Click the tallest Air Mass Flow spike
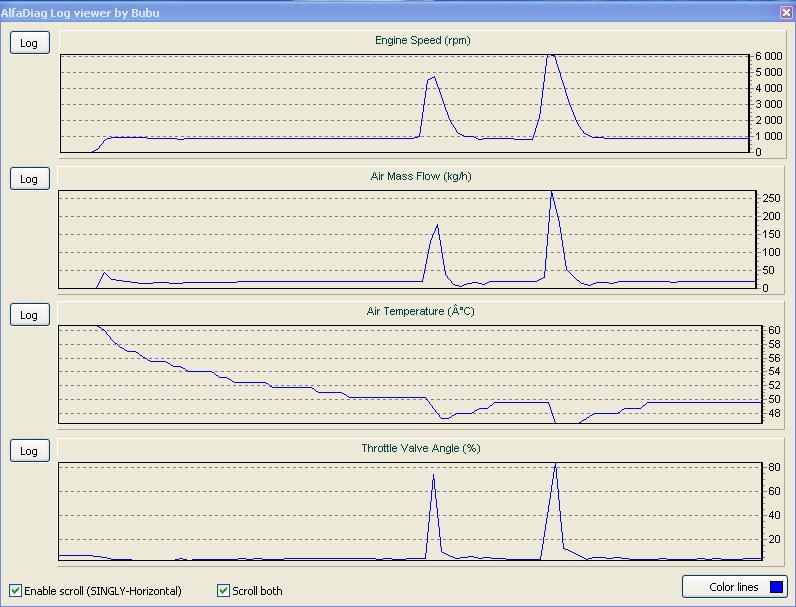796x607 pixels. coord(551,192)
